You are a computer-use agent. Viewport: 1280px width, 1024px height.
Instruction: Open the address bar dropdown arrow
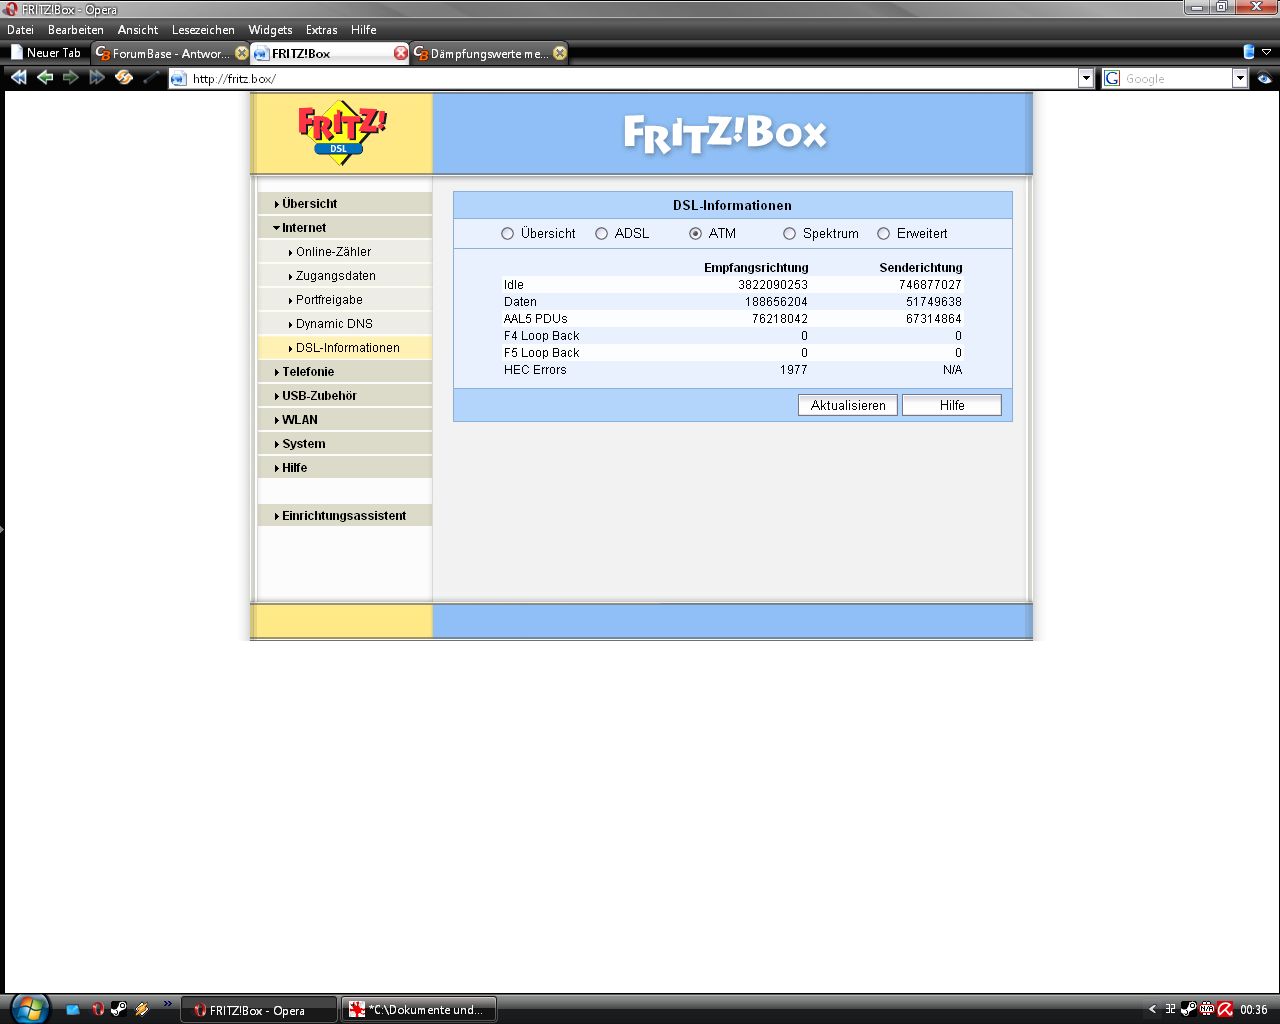point(1086,79)
